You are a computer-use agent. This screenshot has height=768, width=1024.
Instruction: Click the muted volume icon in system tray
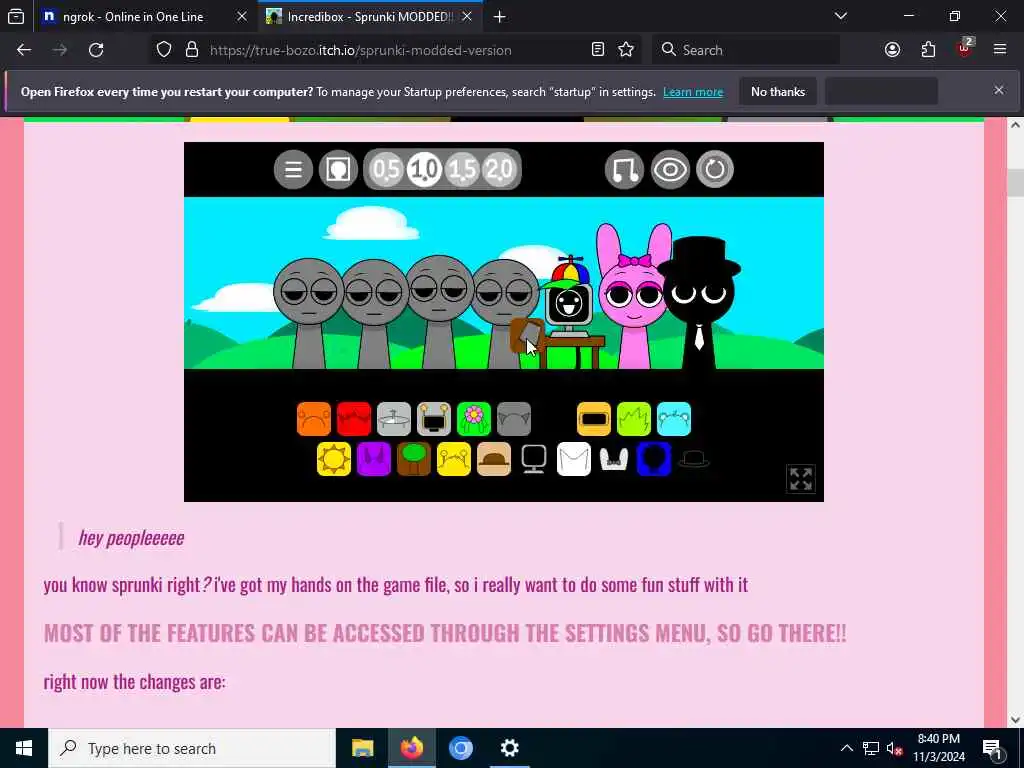pyautogui.click(x=894, y=748)
